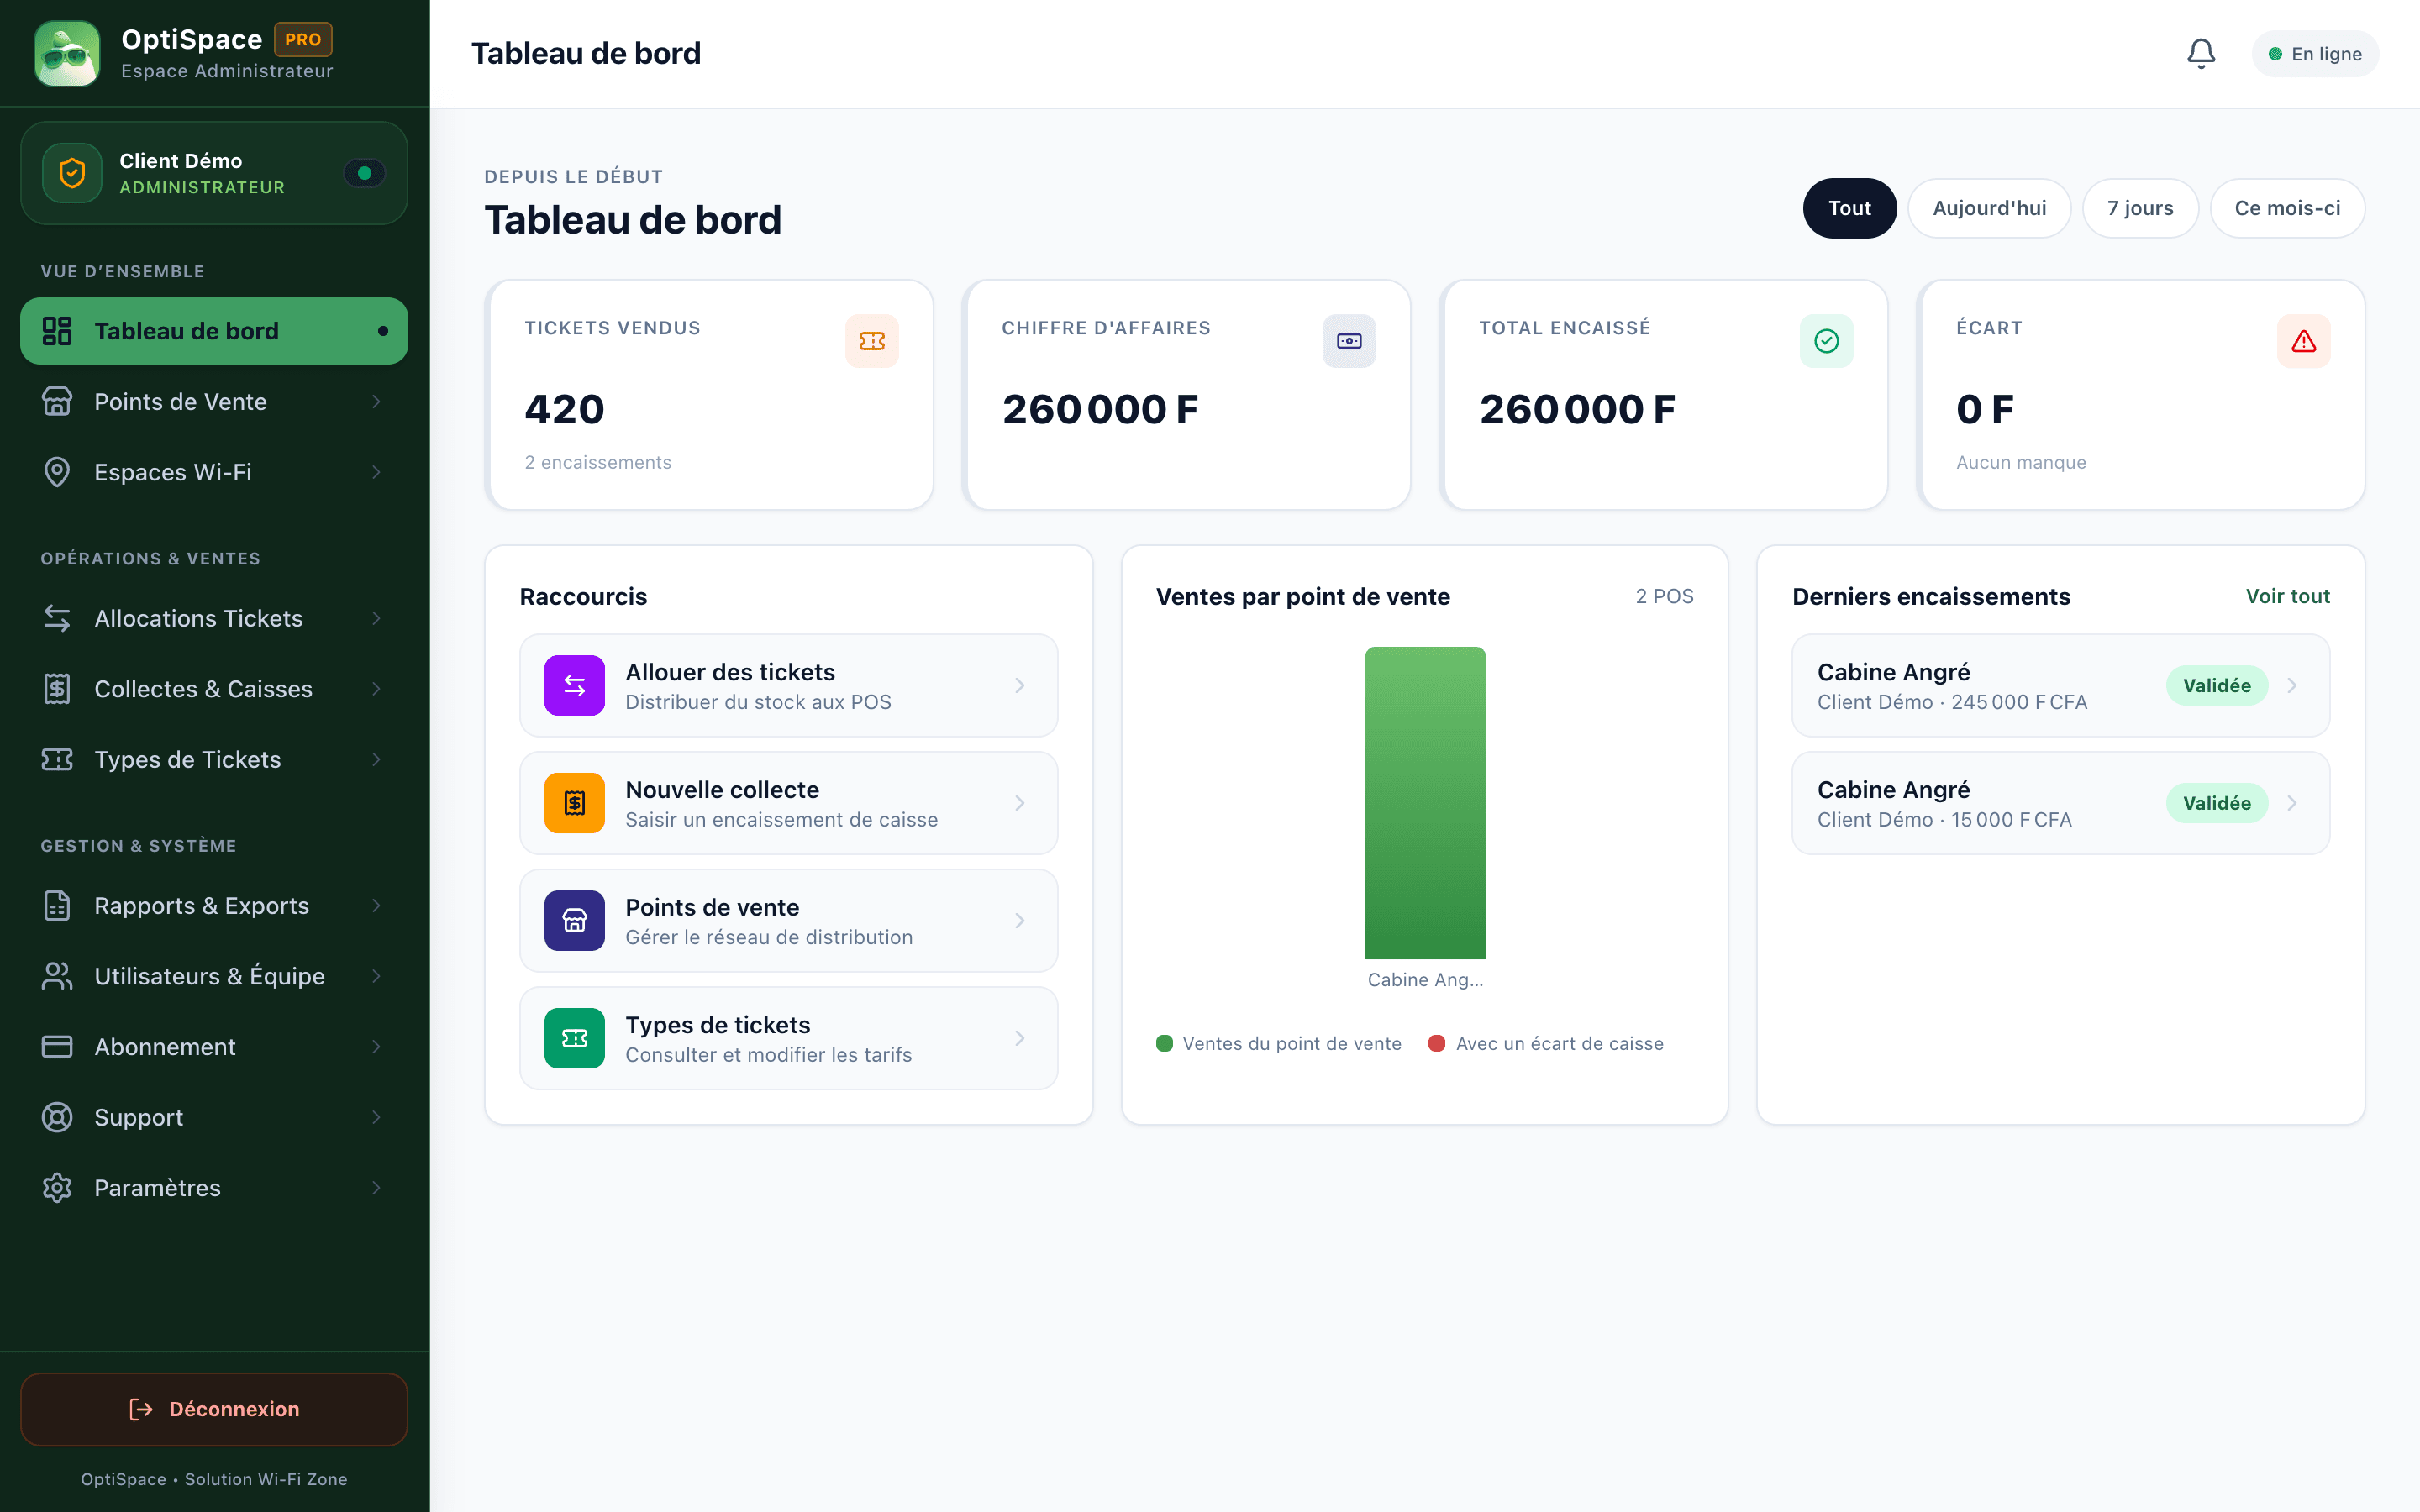Click the Support lifebuoy icon

click(57, 1117)
